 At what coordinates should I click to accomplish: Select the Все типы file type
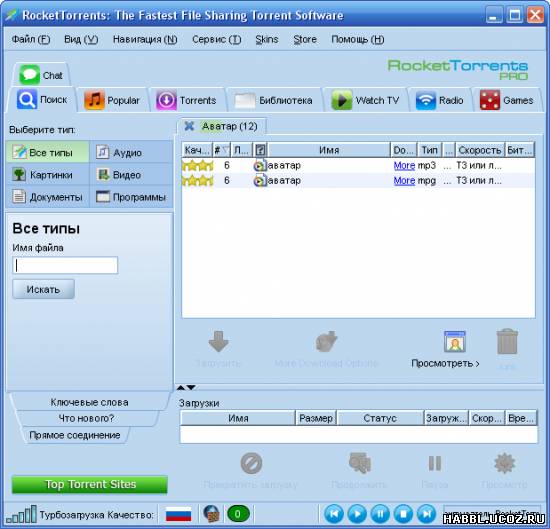click(47, 152)
